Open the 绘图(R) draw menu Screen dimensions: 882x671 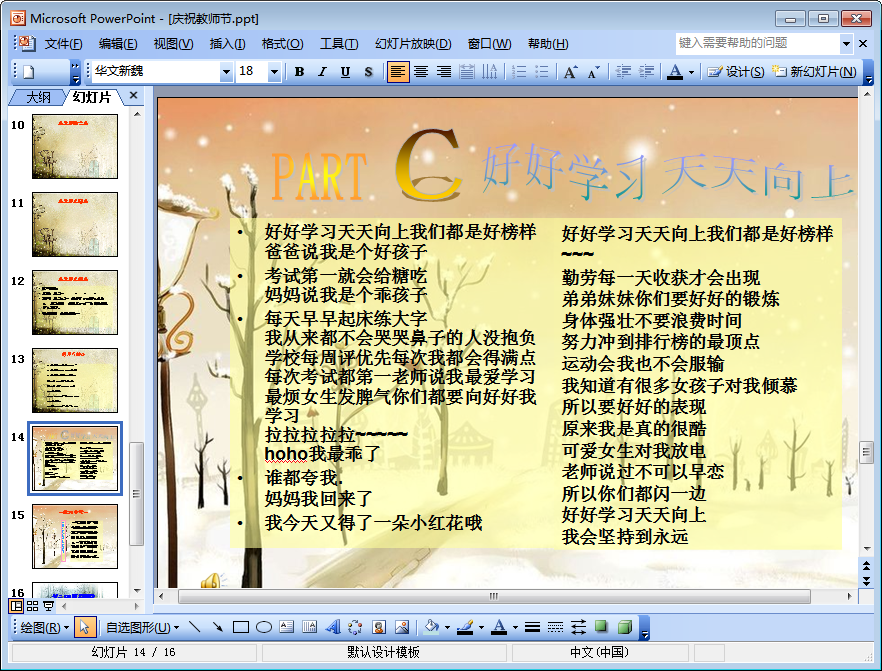point(44,627)
